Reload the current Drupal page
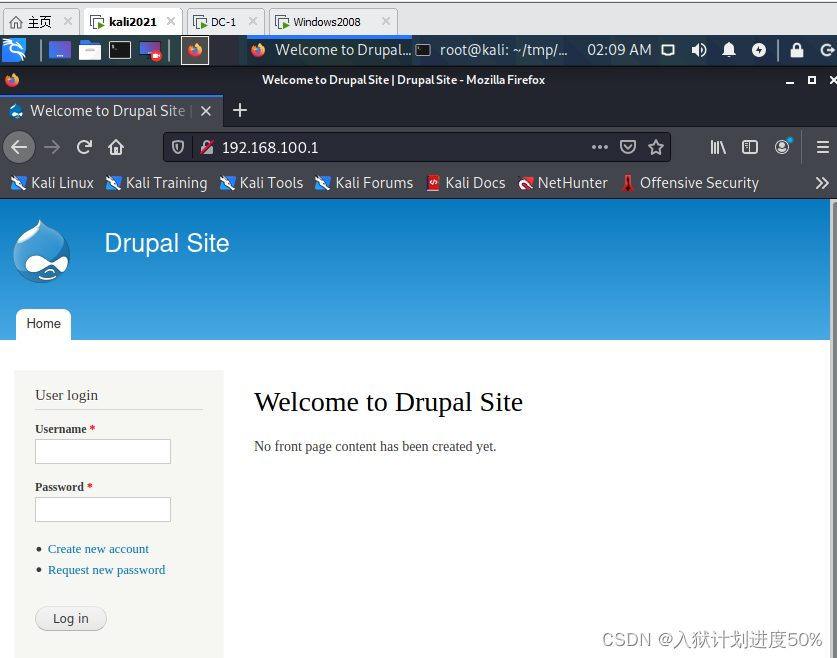This screenshot has width=837, height=658. (x=84, y=147)
